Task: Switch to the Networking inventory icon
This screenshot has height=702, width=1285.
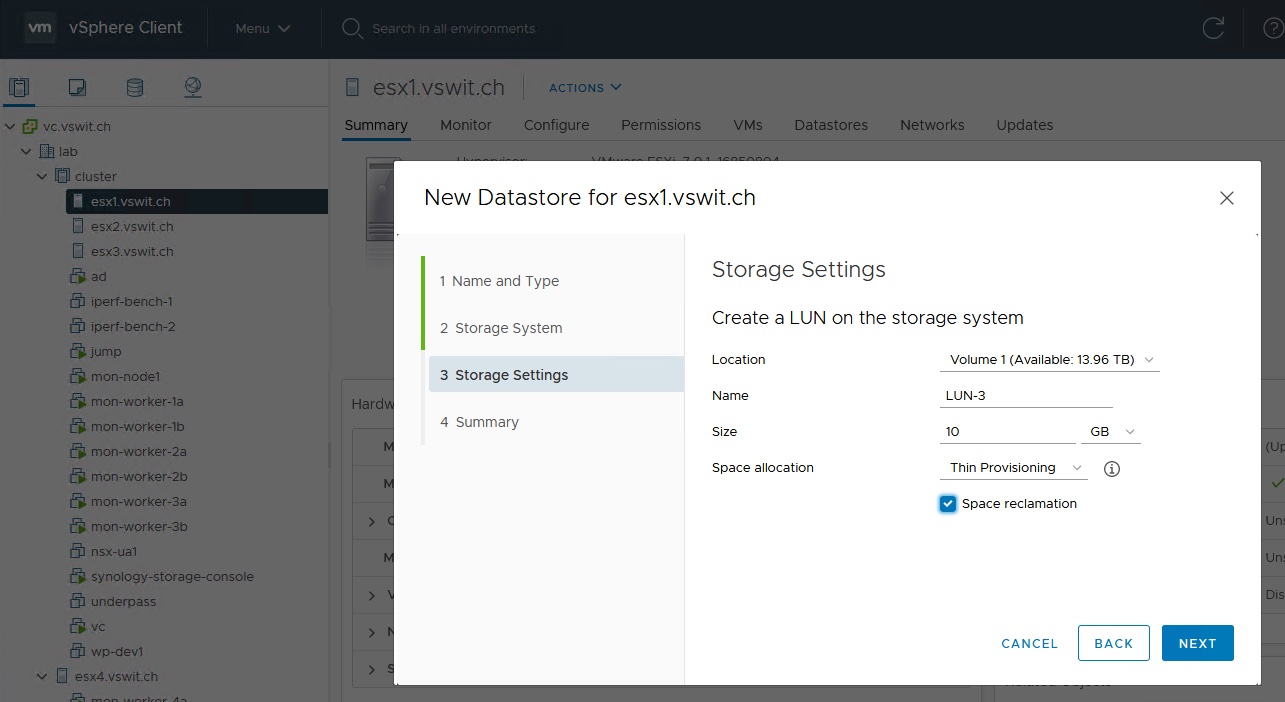Action: (x=193, y=88)
